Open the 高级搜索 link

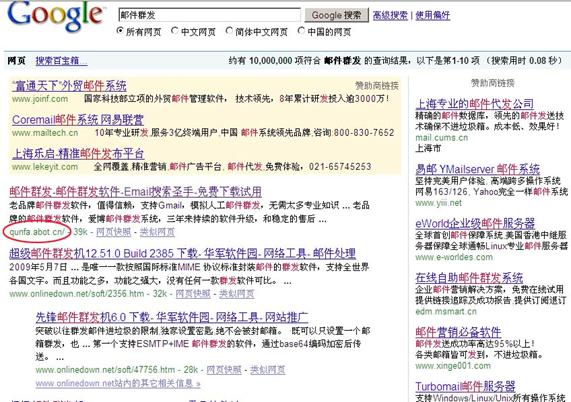(390, 15)
